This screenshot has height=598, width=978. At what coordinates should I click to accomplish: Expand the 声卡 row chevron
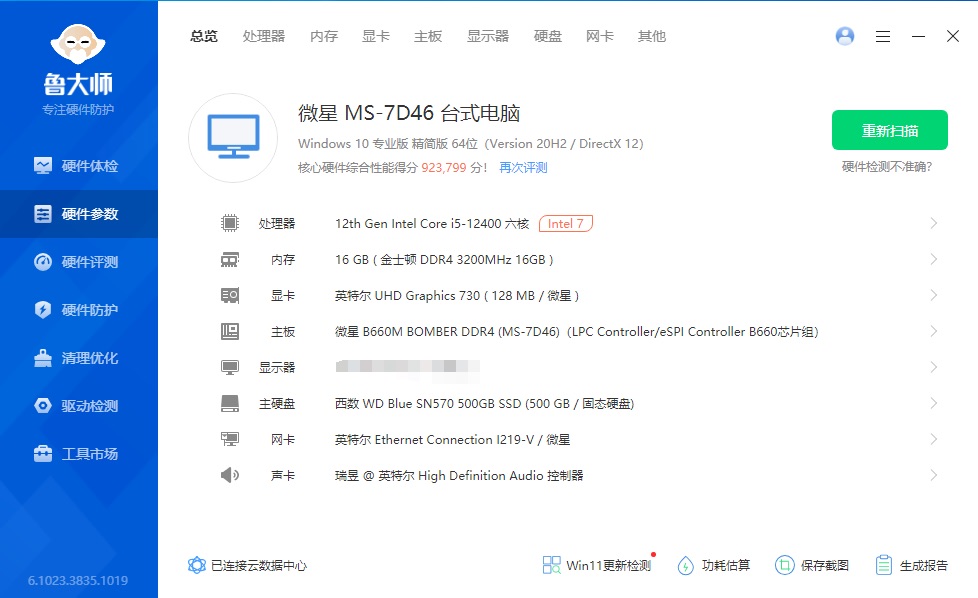point(933,475)
